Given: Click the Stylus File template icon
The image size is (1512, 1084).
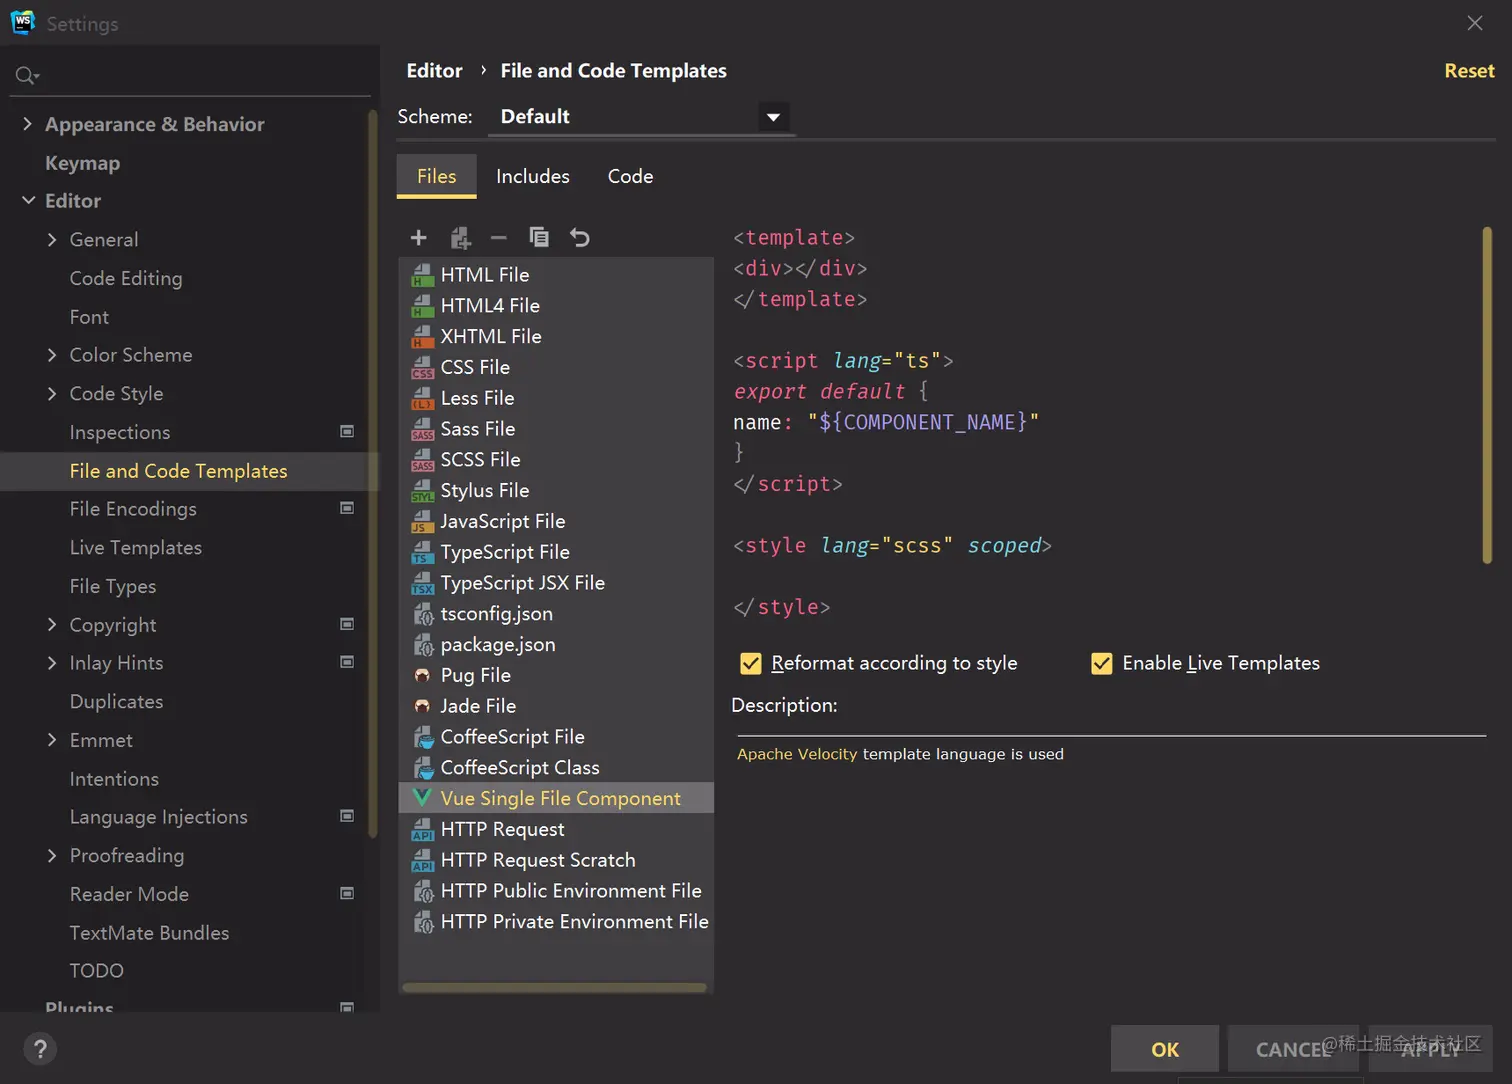Looking at the screenshot, I should tap(423, 490).
